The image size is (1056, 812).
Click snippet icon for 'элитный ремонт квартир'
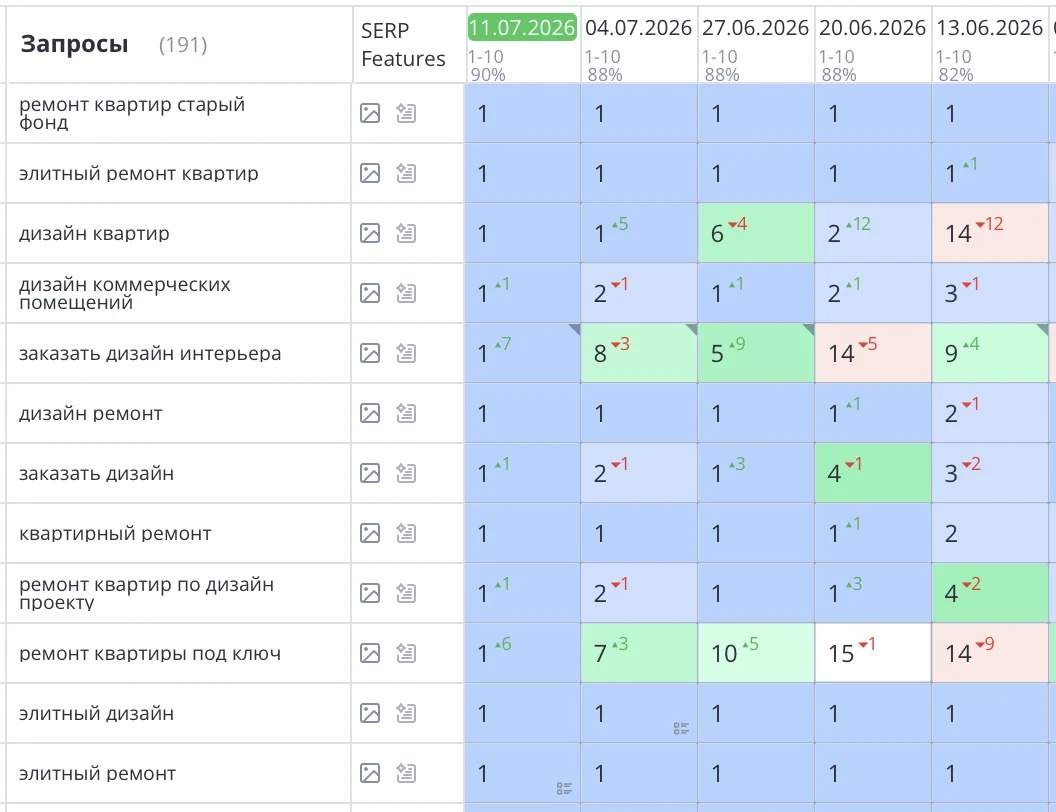tap(406, 173)
